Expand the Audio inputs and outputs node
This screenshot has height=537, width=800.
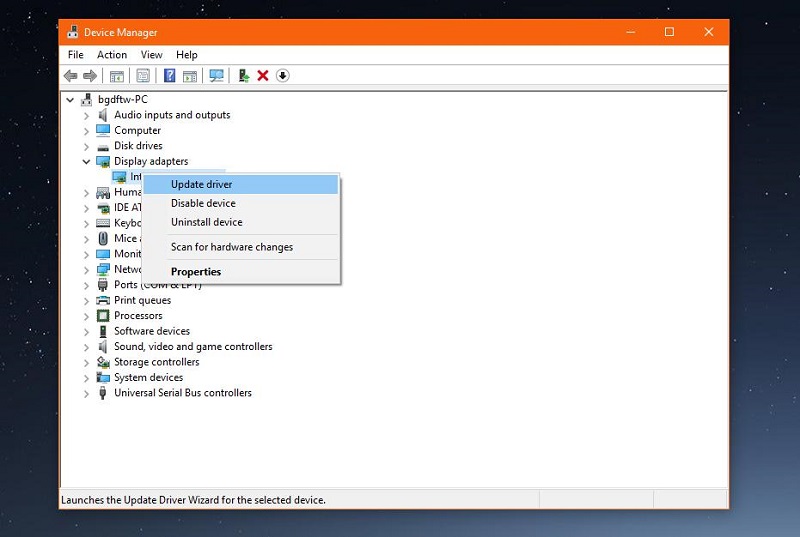pos(86,115)
